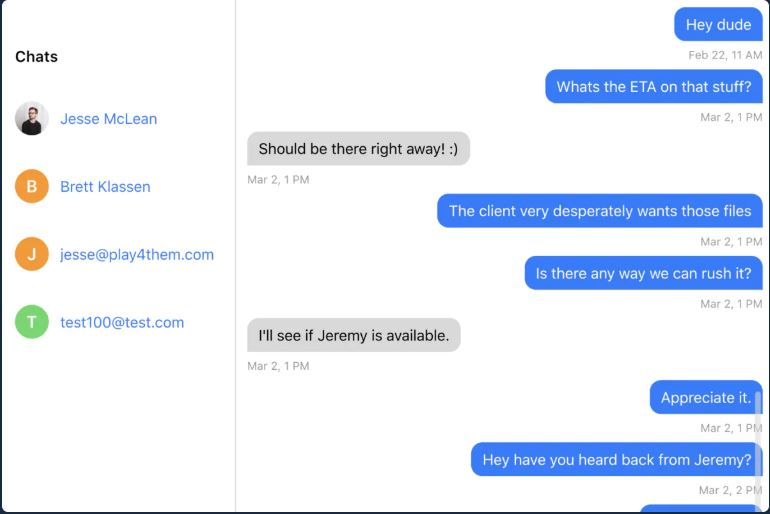Click the orange B avatar icon
The height and width of the screenshot is (514, 770).
point(32,187)
